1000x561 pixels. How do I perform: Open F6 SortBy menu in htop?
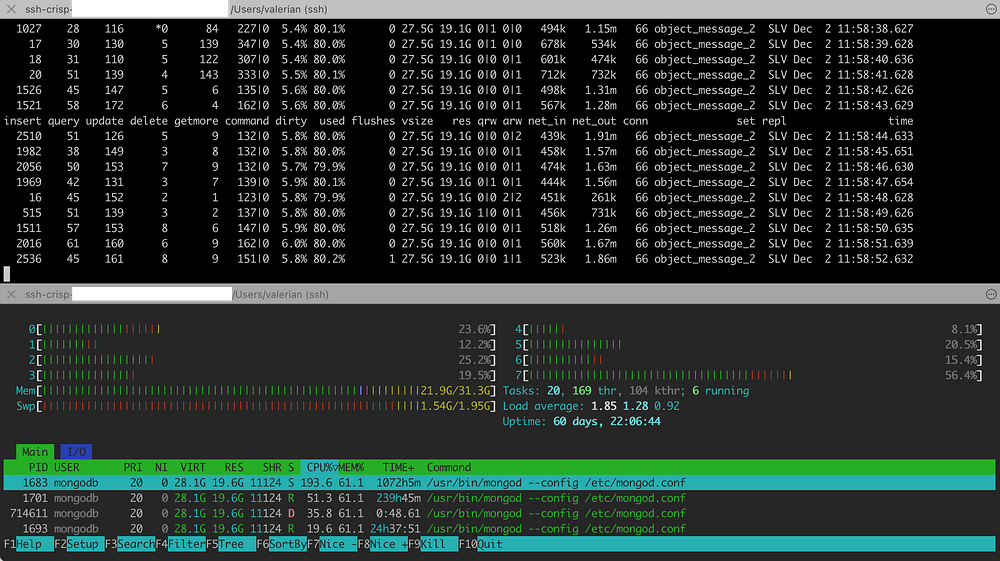pos(281,544)
